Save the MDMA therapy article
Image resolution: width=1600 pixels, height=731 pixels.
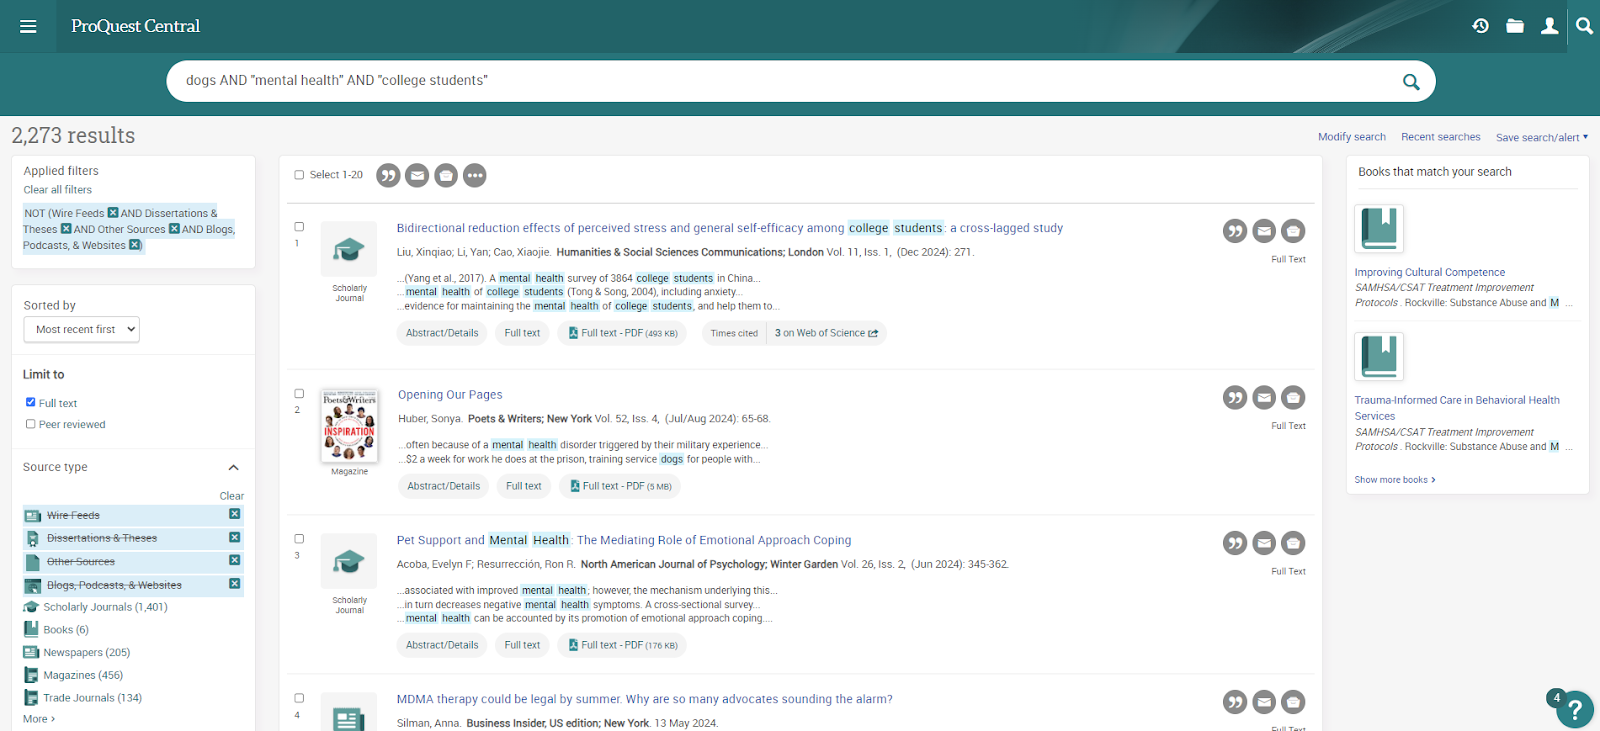click(x=1293, y=702)
